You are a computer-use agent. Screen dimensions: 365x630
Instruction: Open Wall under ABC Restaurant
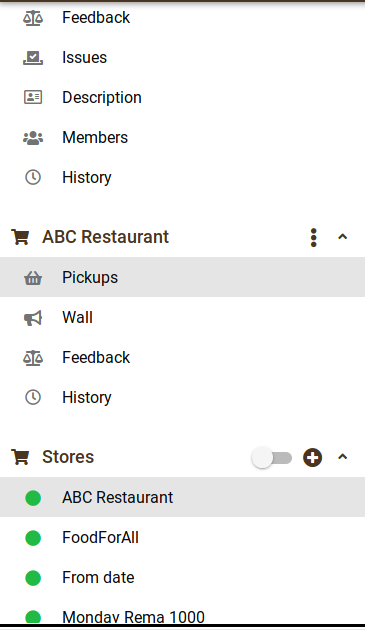click(182, 317)
